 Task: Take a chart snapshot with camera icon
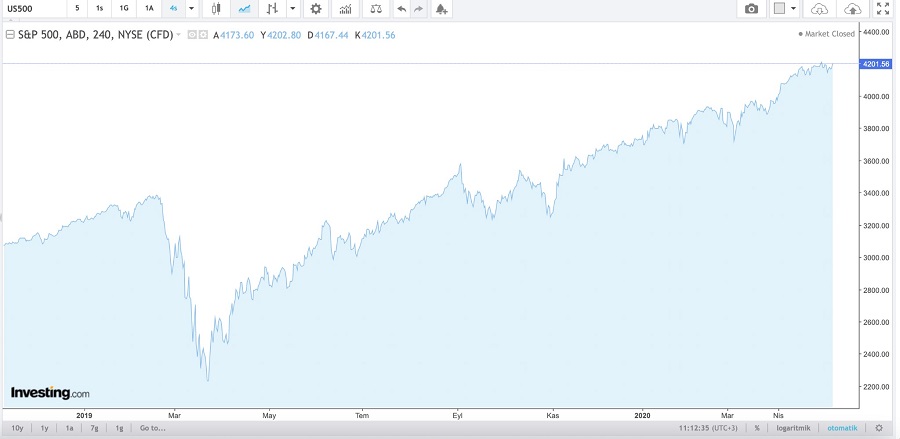click(751, 9)
